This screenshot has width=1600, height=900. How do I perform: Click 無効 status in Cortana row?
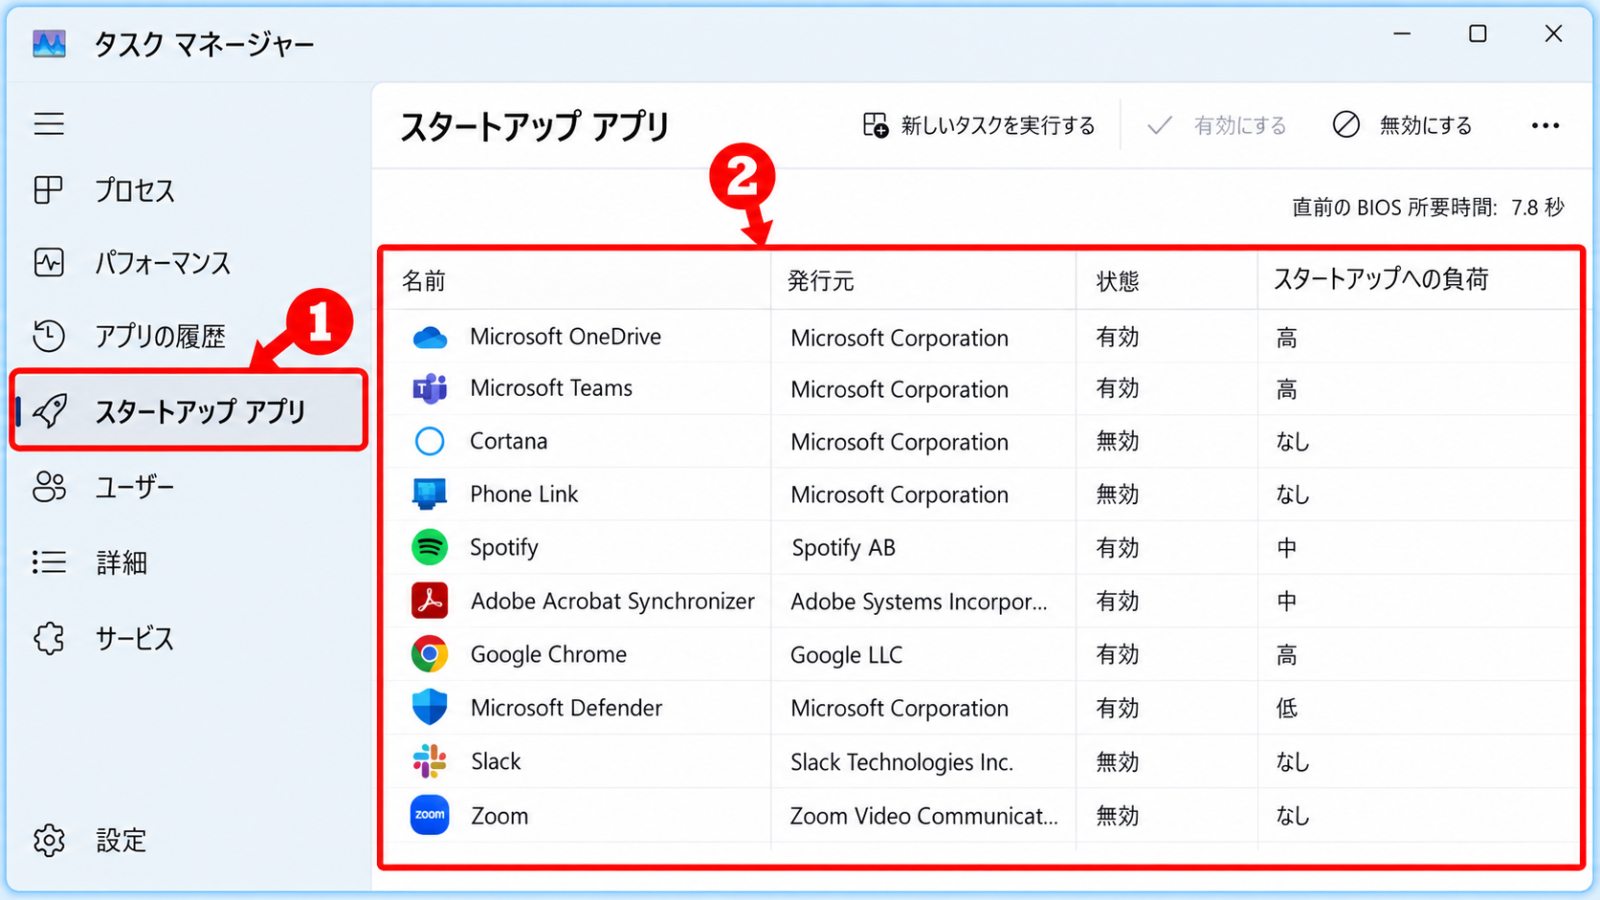1118,441
